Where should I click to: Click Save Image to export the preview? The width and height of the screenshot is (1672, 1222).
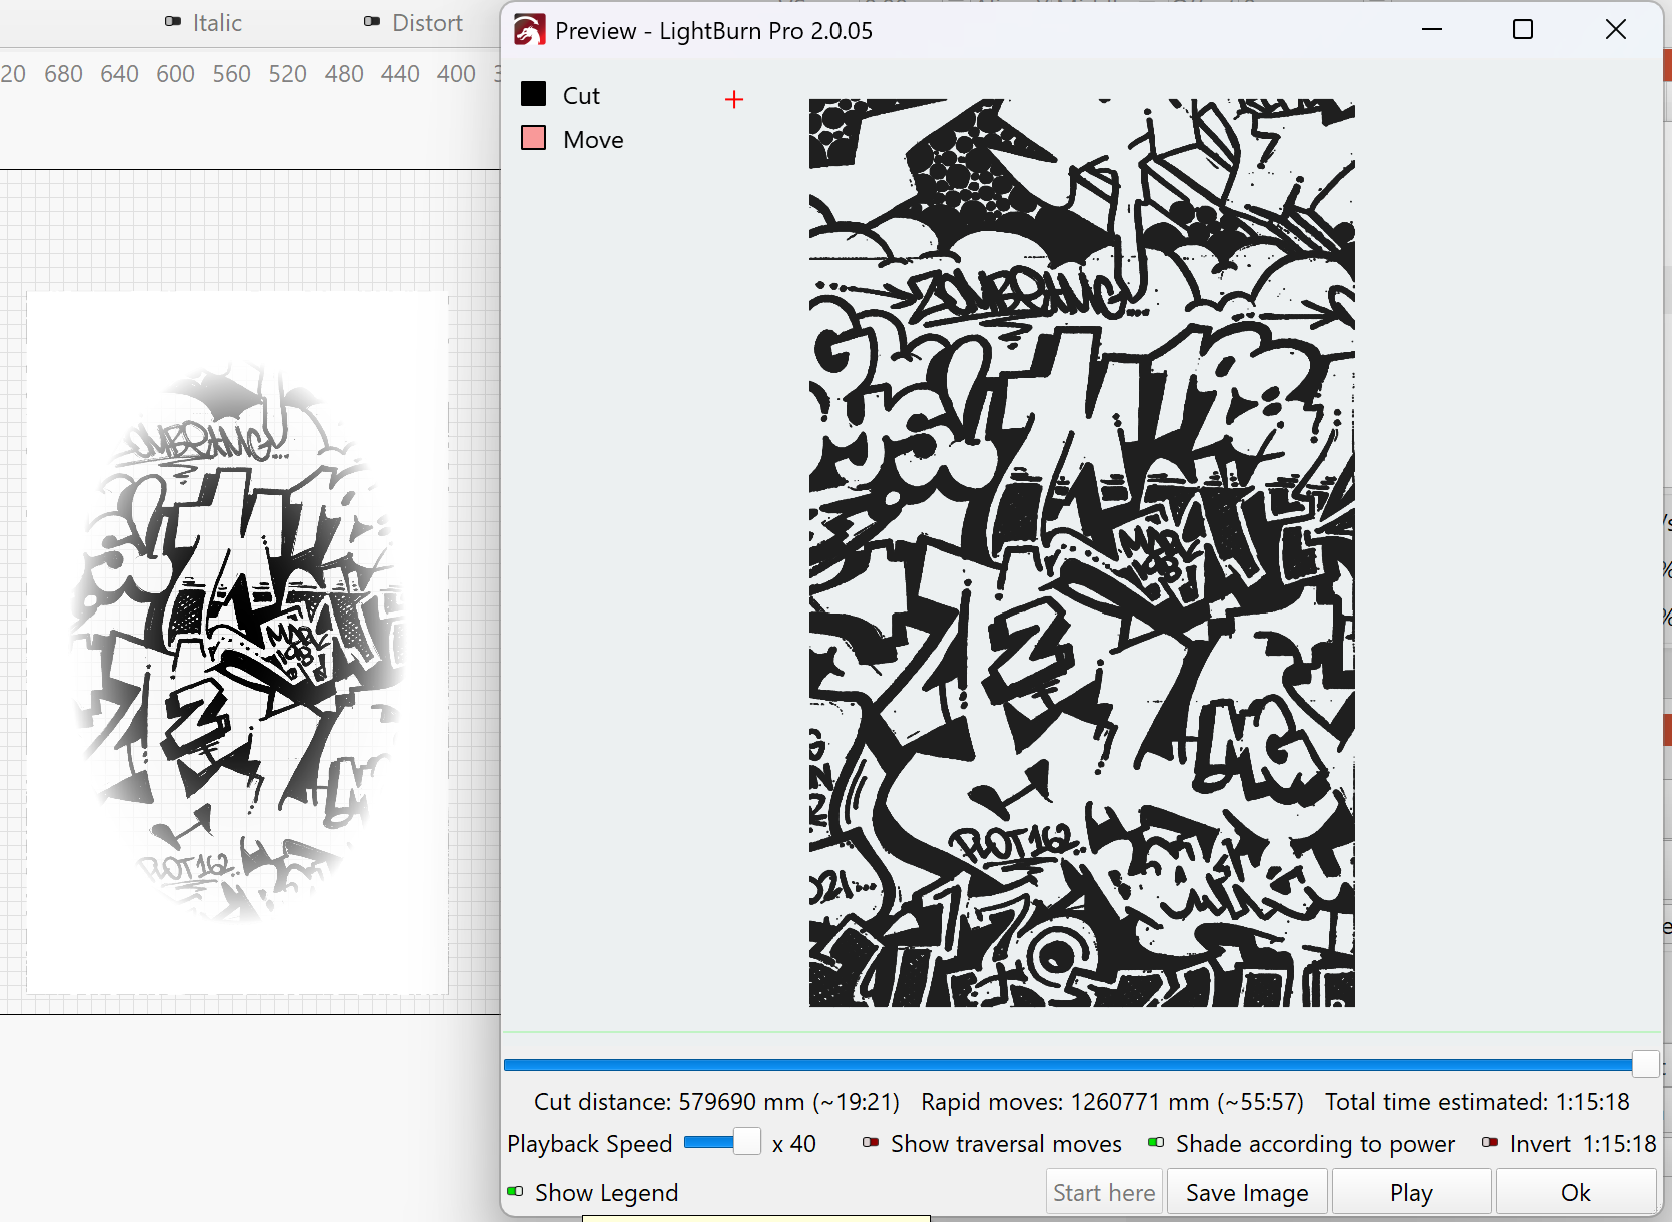point(1246,1192)
